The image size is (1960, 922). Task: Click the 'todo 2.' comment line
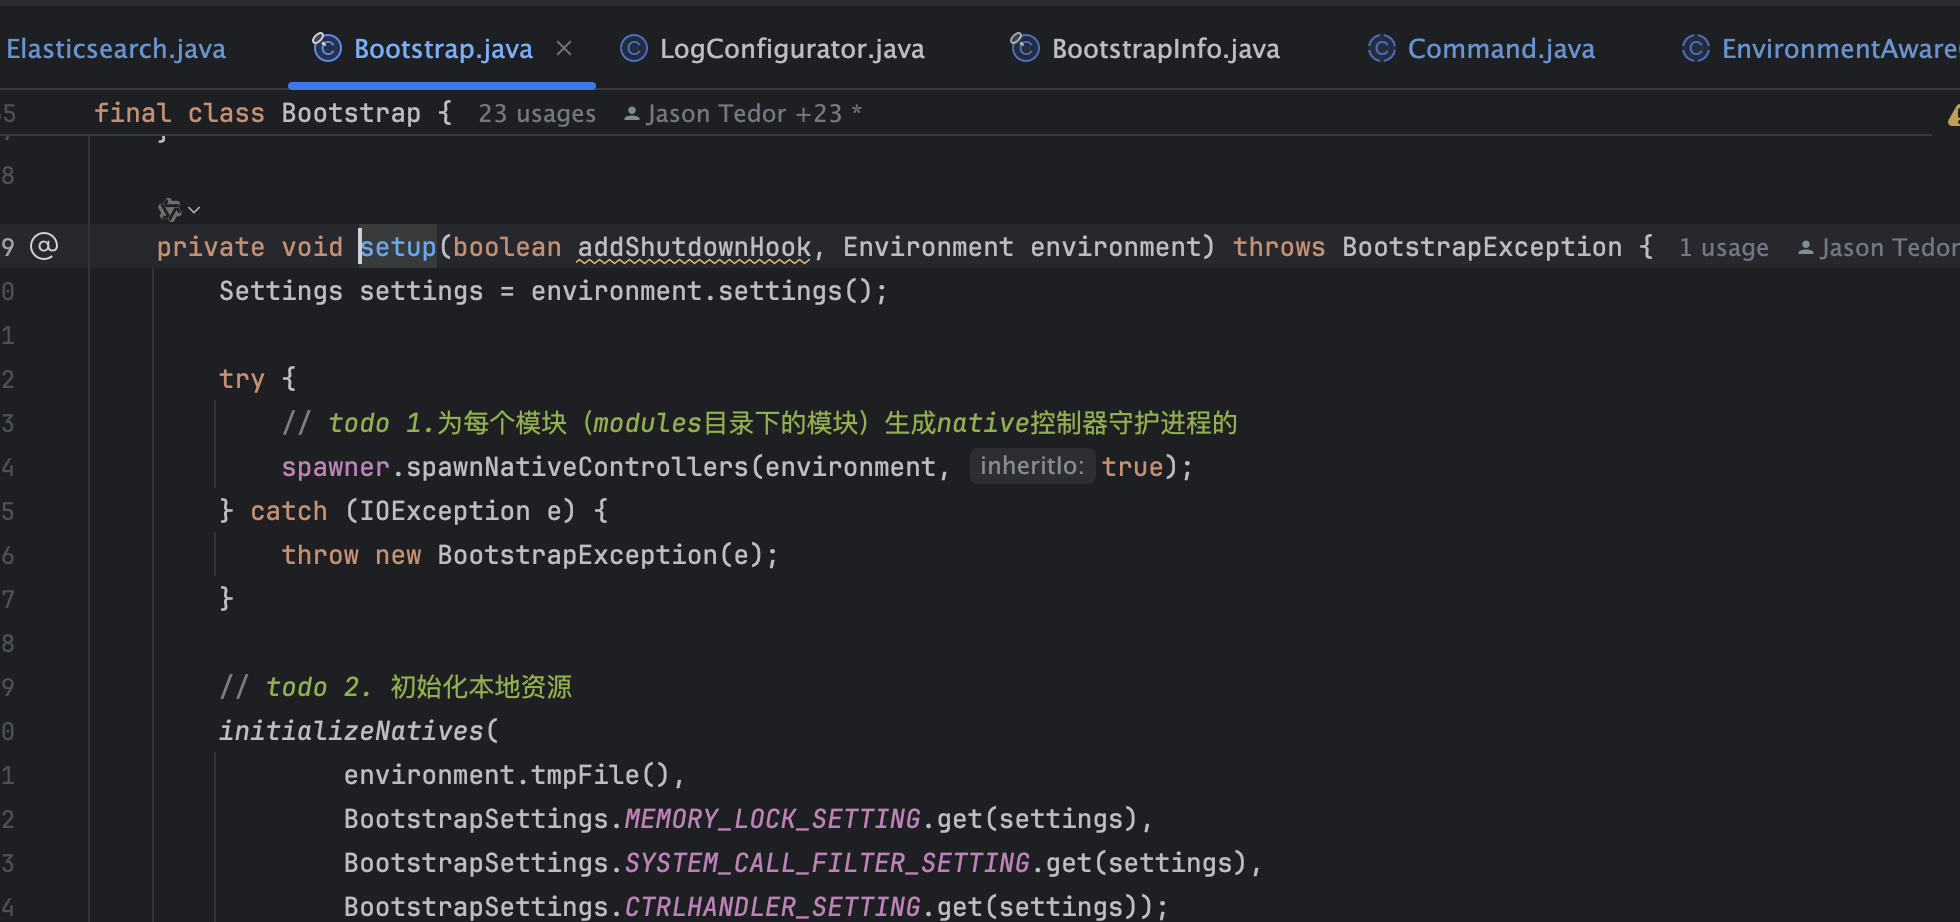pyautogui.click(x=396, y=687)
